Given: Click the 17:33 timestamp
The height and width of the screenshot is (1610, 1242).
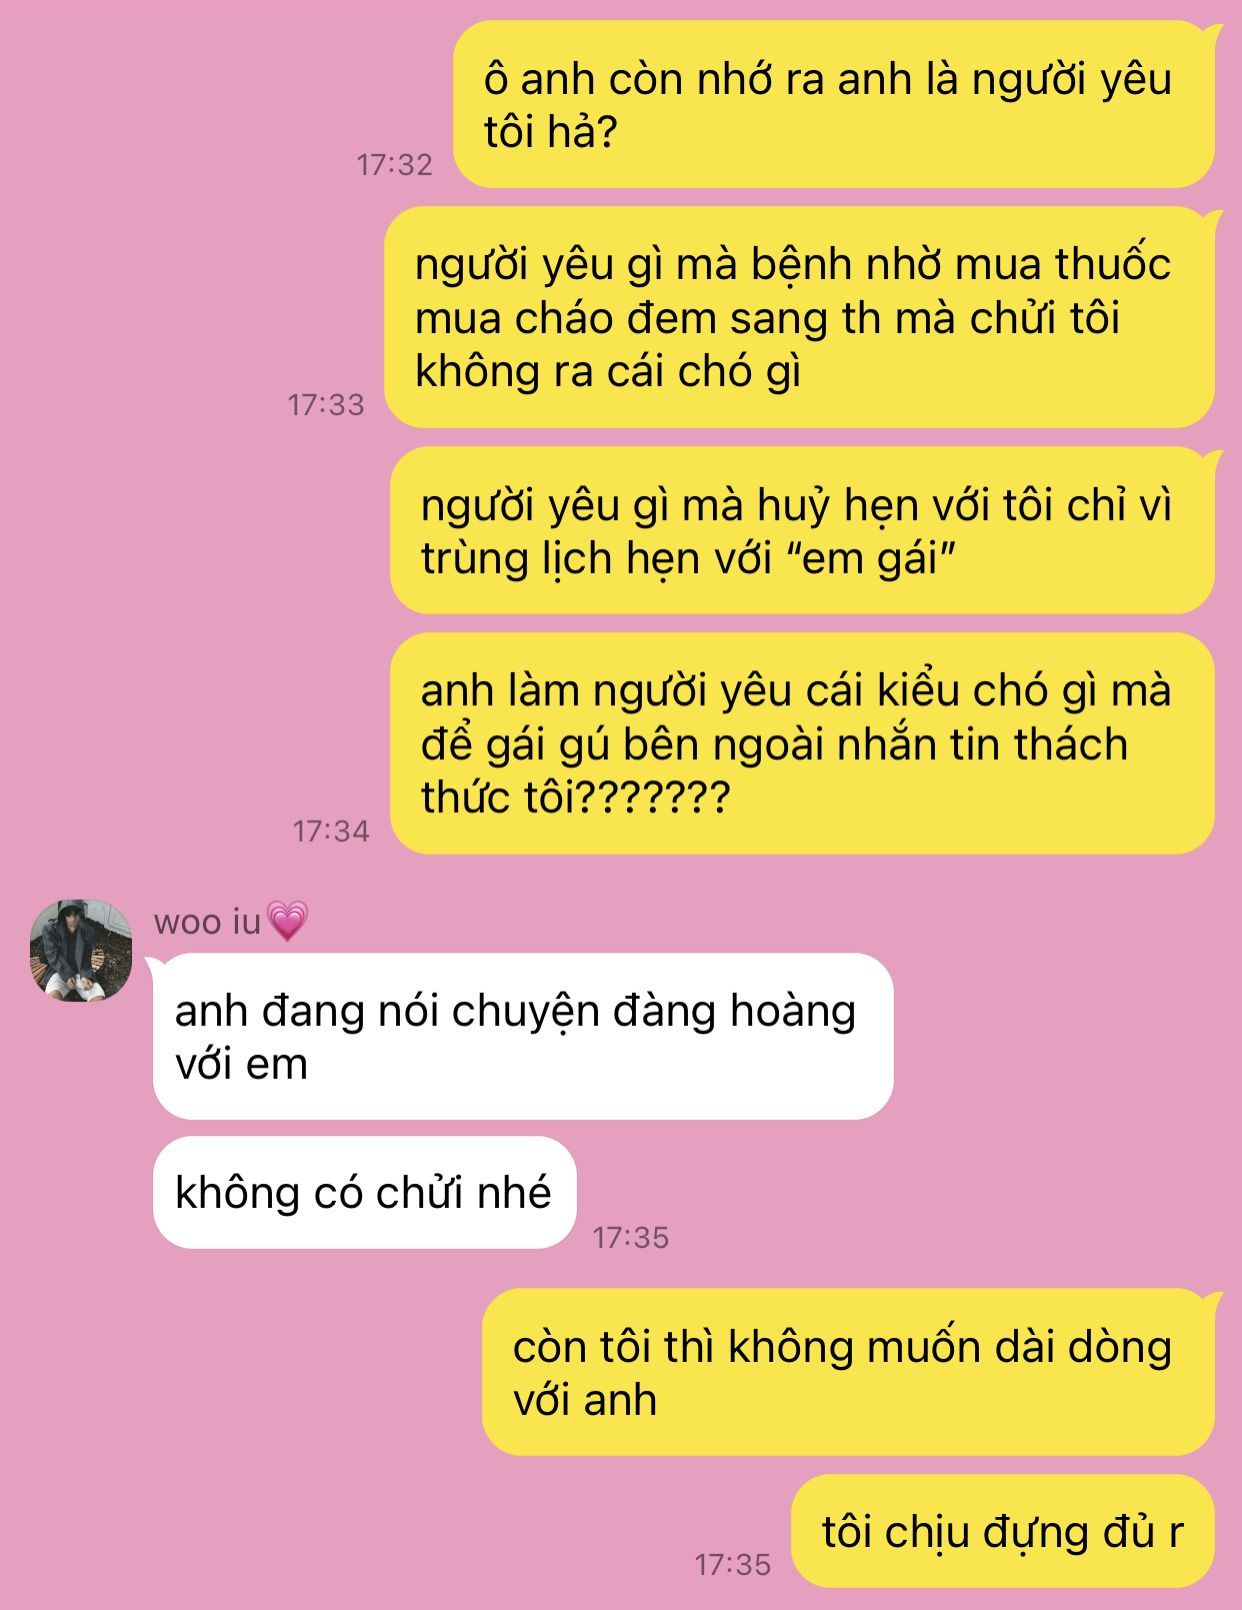Looking at the screenshot, I should 326,405.
